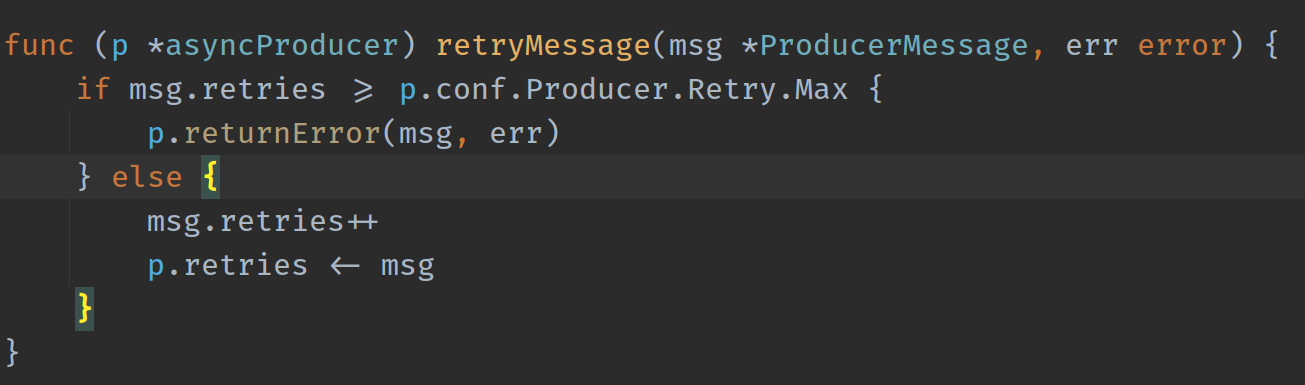This screenshot has height=385, width=1305.
Task: Click msg.retries in the if condition
Action: coord(228,90)
